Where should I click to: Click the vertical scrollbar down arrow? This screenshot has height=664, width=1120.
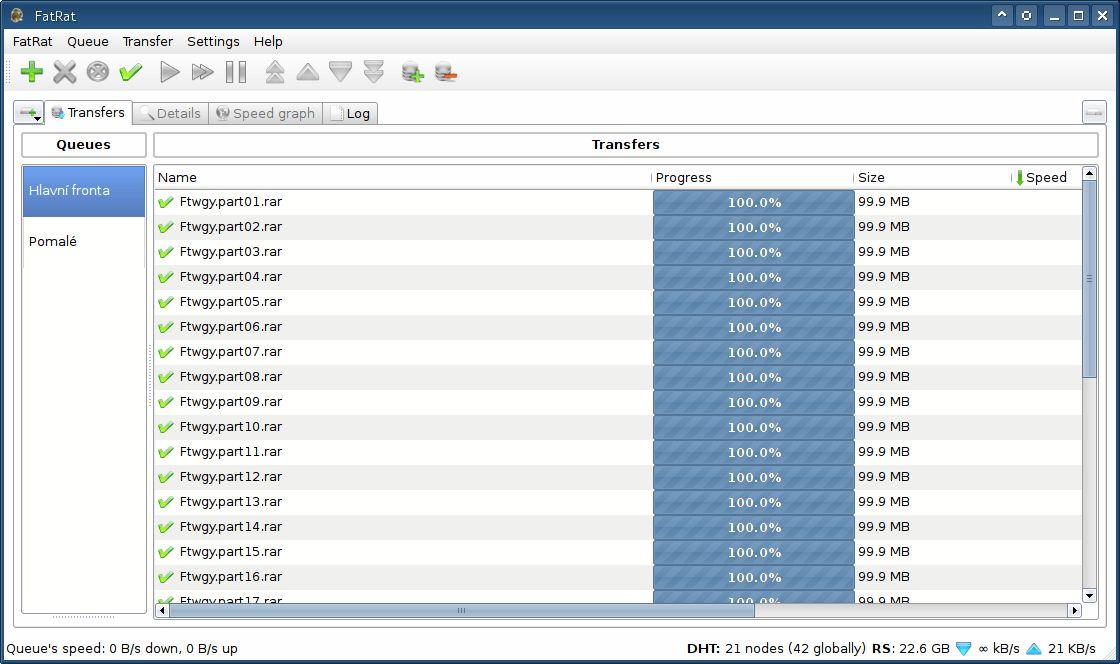click(1089, 595)
